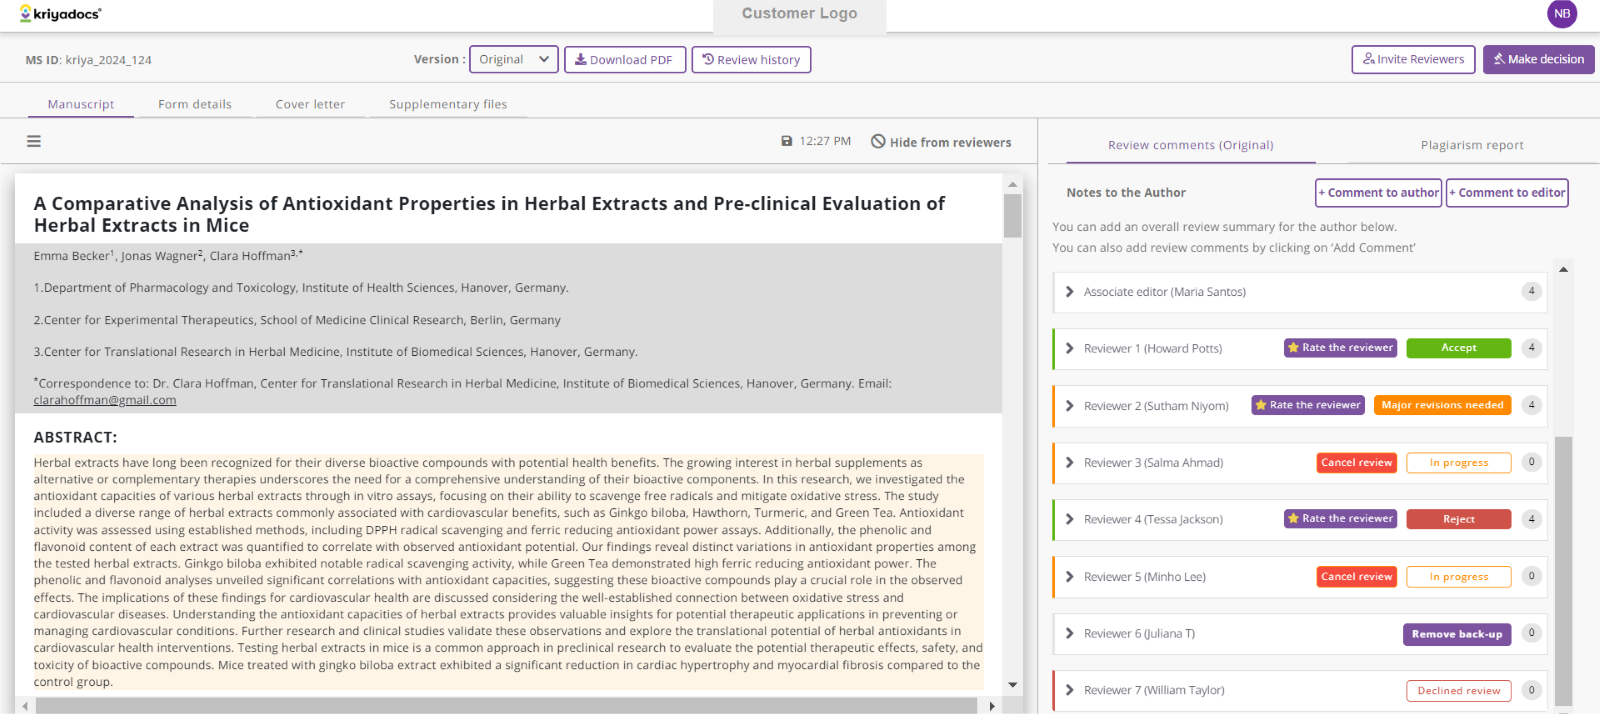Click clarahoffman@gmail.com email link
The image size is (1600, 714).
click(x=105, y=400)
